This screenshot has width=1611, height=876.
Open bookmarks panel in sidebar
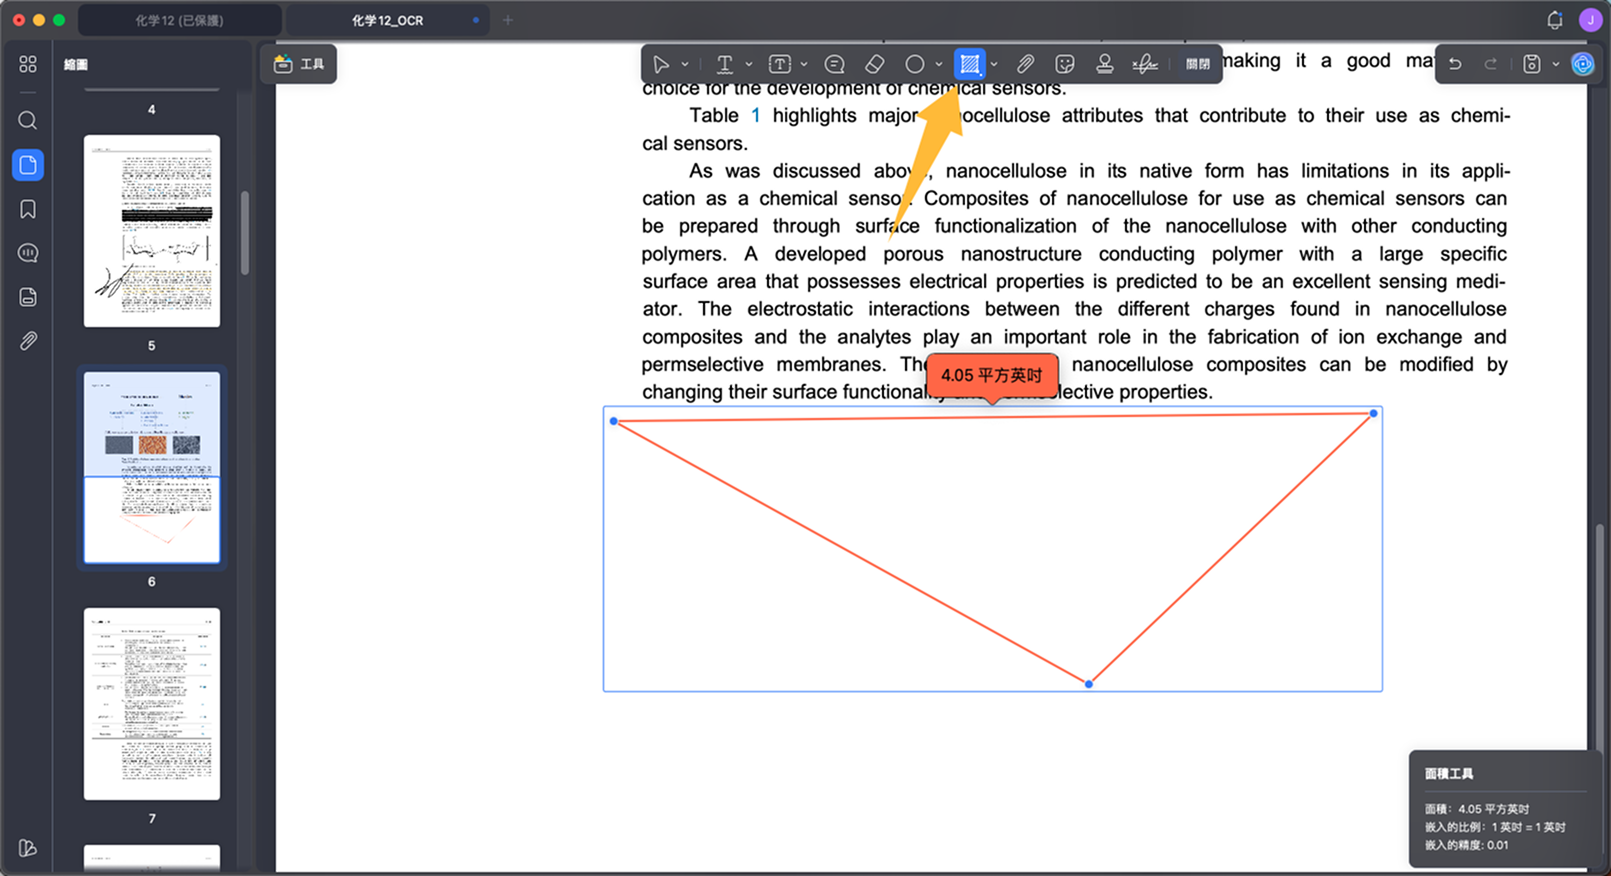pos(28,209)
